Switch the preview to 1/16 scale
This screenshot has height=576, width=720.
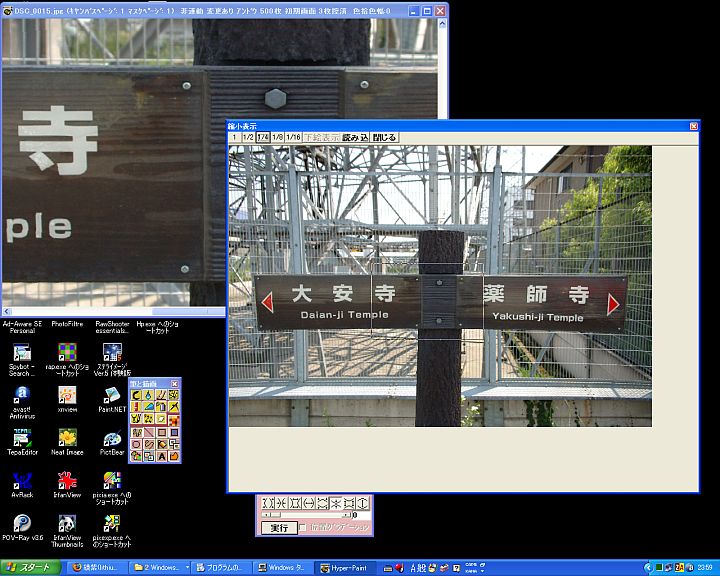[x=293, y=137]
